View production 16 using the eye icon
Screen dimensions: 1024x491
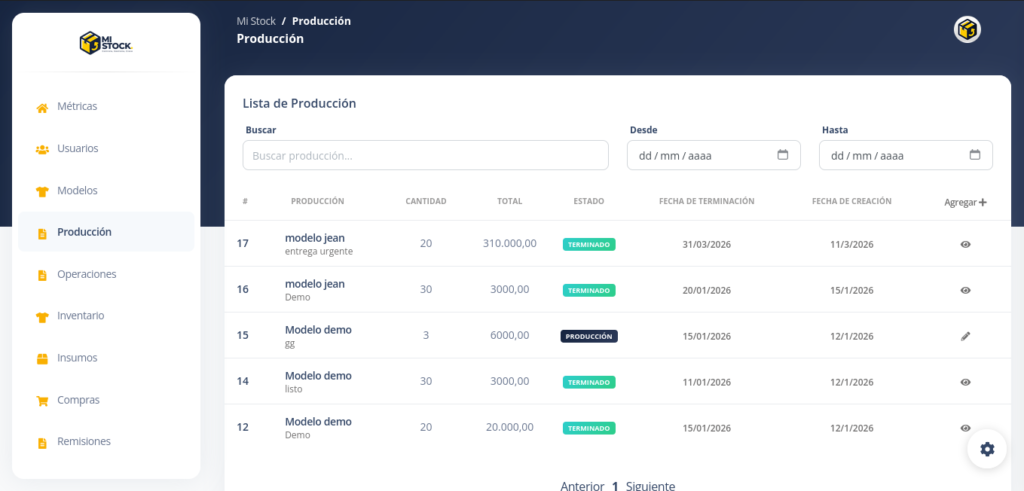[965, 290]
